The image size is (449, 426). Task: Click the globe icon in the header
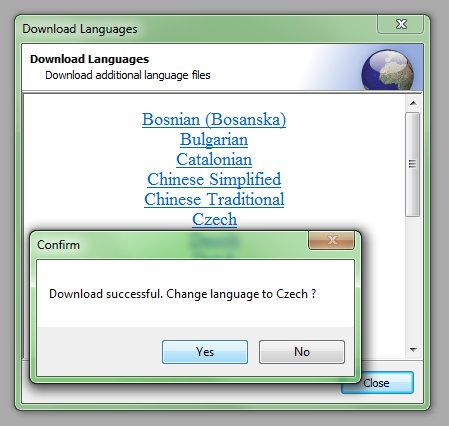tap(388, 70)
